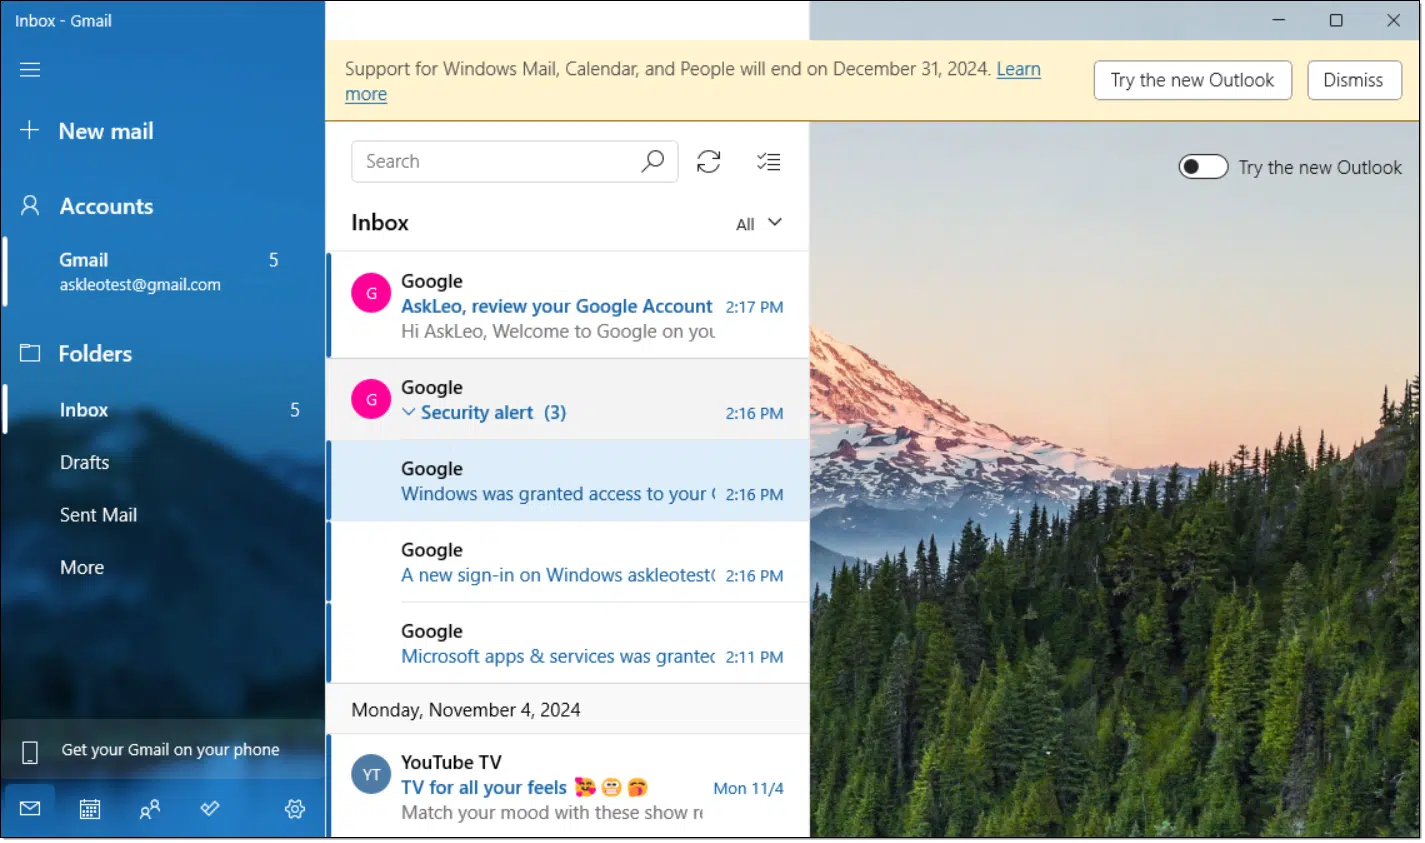Click the Inbox heading above message list
1425x843 pixels.
click(380, 223)
